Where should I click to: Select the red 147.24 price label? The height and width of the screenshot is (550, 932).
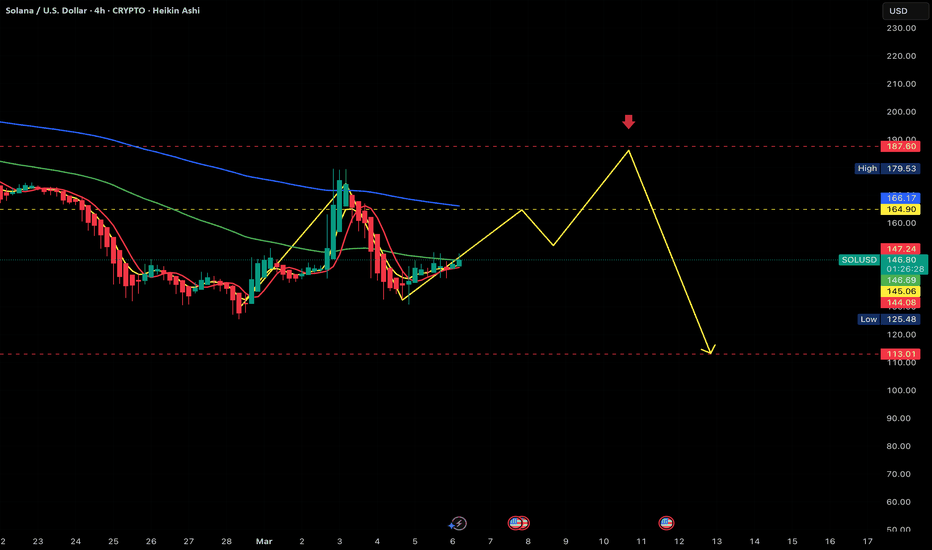(900, 249)
